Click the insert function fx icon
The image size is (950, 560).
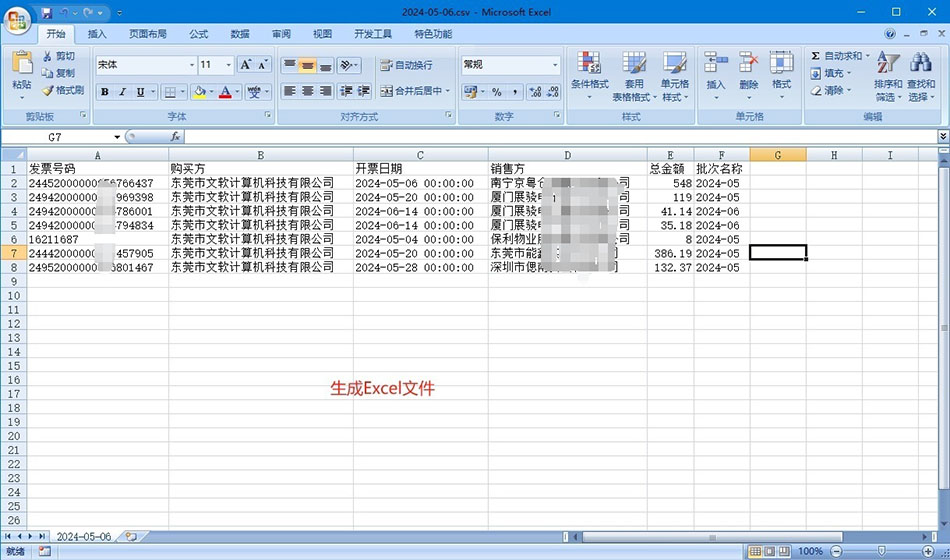[x=175, y=136]
